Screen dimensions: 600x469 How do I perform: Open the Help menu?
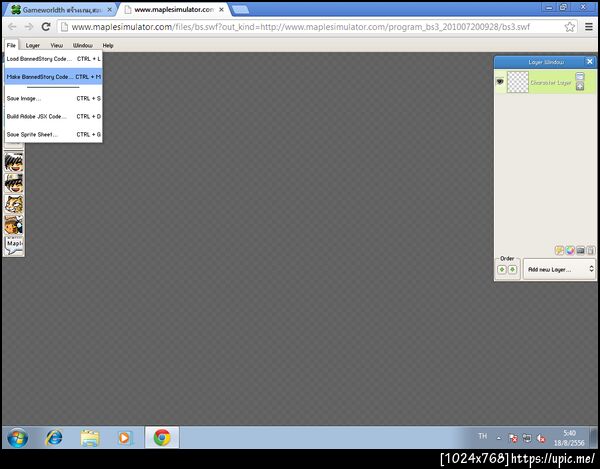(x=108, y=46)
